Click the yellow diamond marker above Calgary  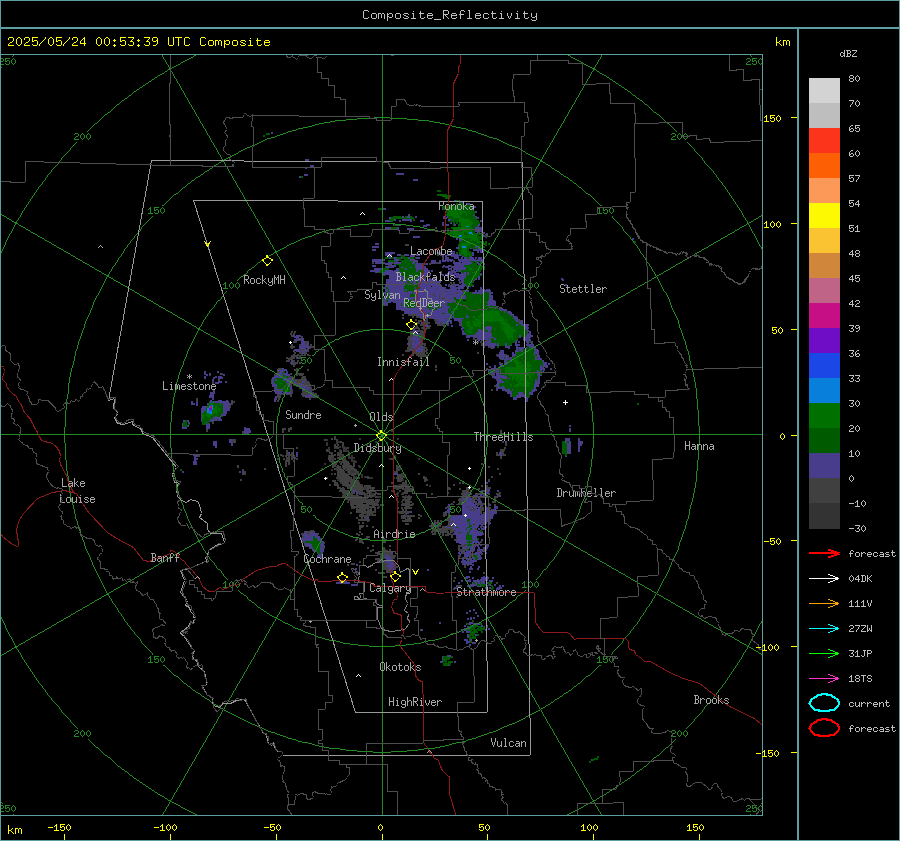pos(395,576)
